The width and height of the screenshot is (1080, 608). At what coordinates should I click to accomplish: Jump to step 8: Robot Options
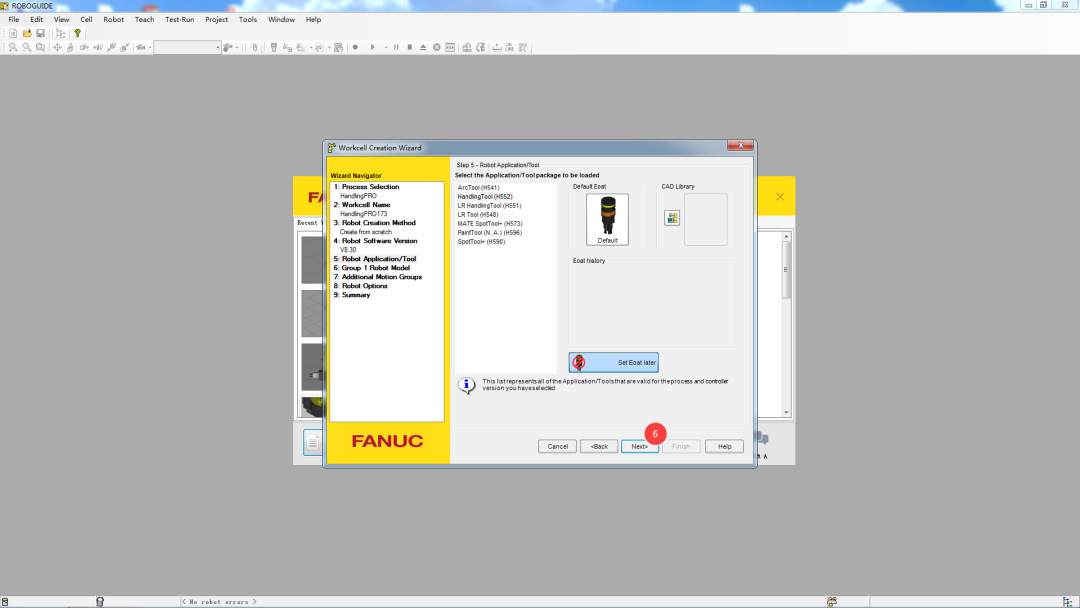pos(360,286)
